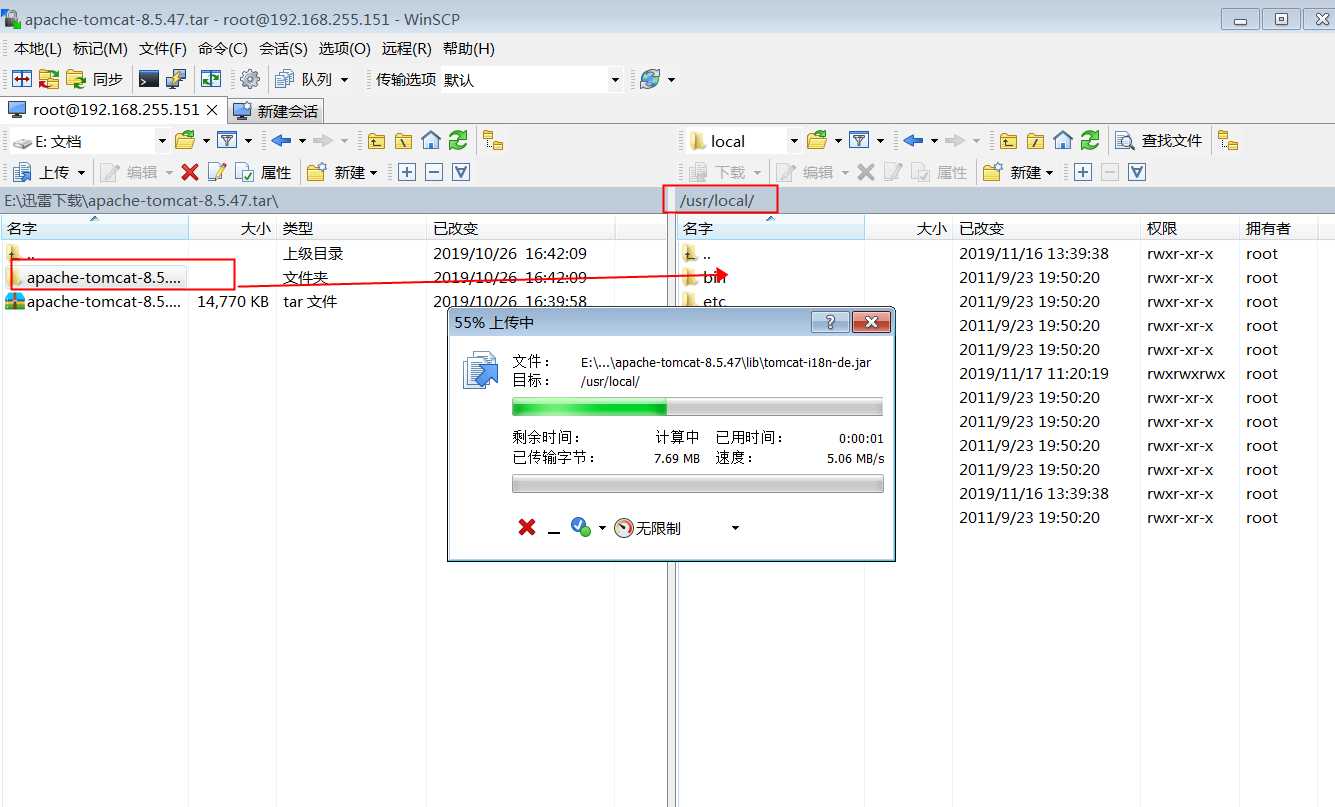1335x807 pixels.
Task: Click local panel root directory icon
Action: click(403, 141)
